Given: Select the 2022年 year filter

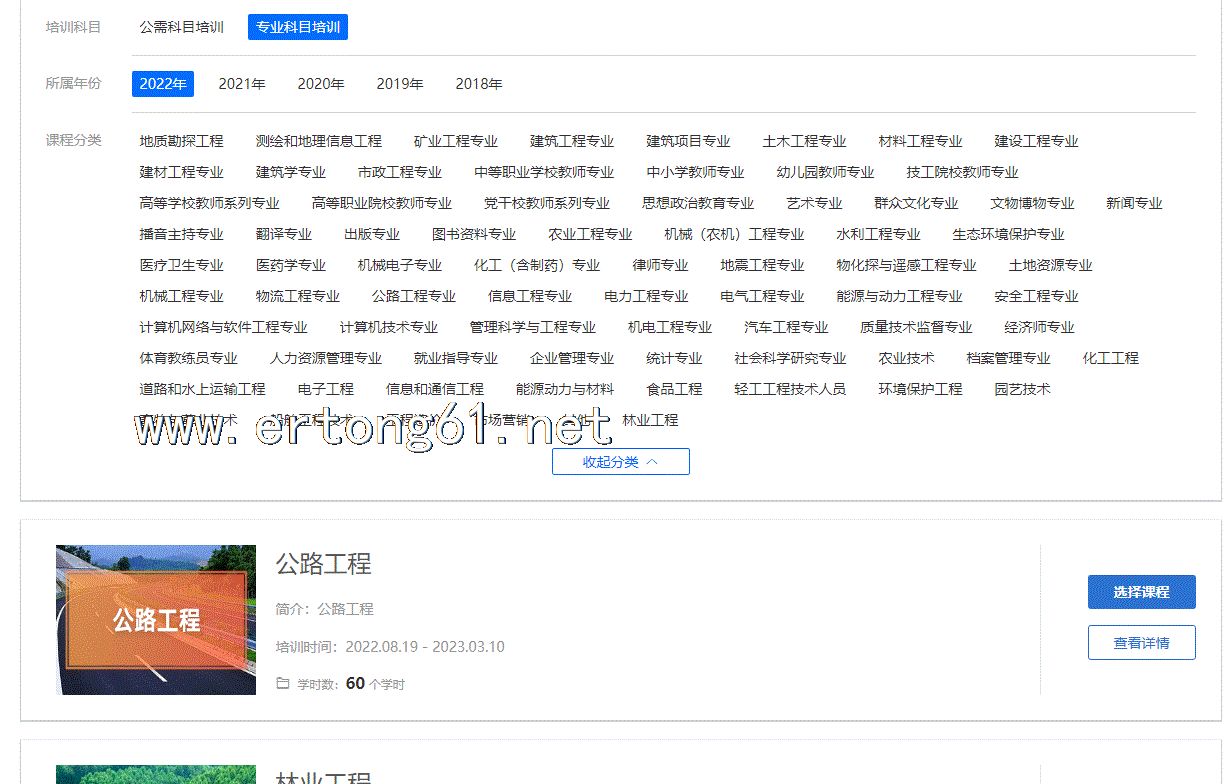Looking at the screenshot, I should (x=162, y=84).
